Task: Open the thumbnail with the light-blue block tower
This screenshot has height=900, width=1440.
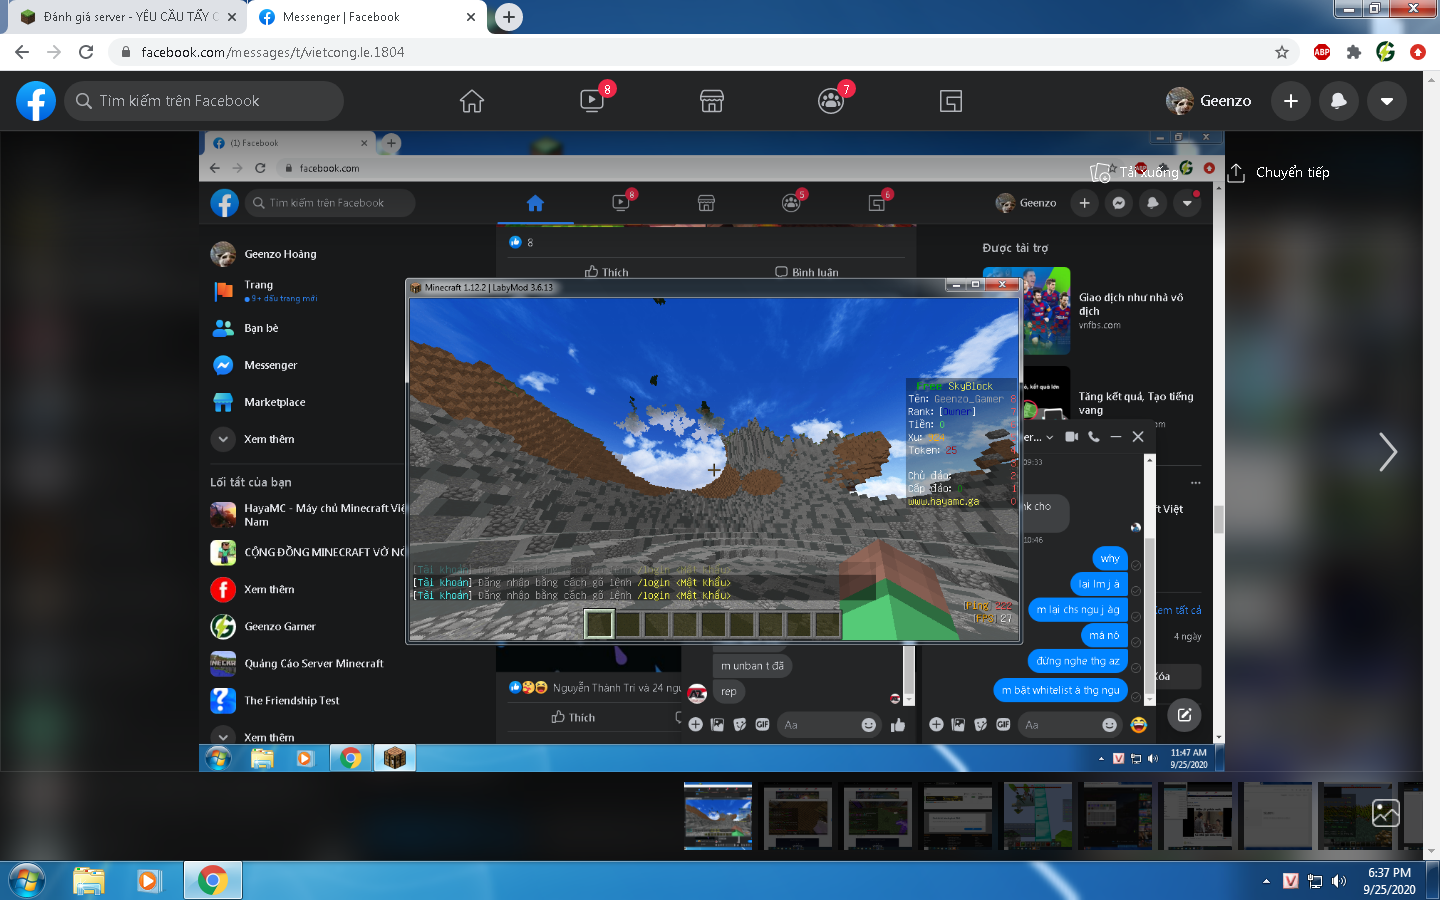Action: [x=1038, y=816]
